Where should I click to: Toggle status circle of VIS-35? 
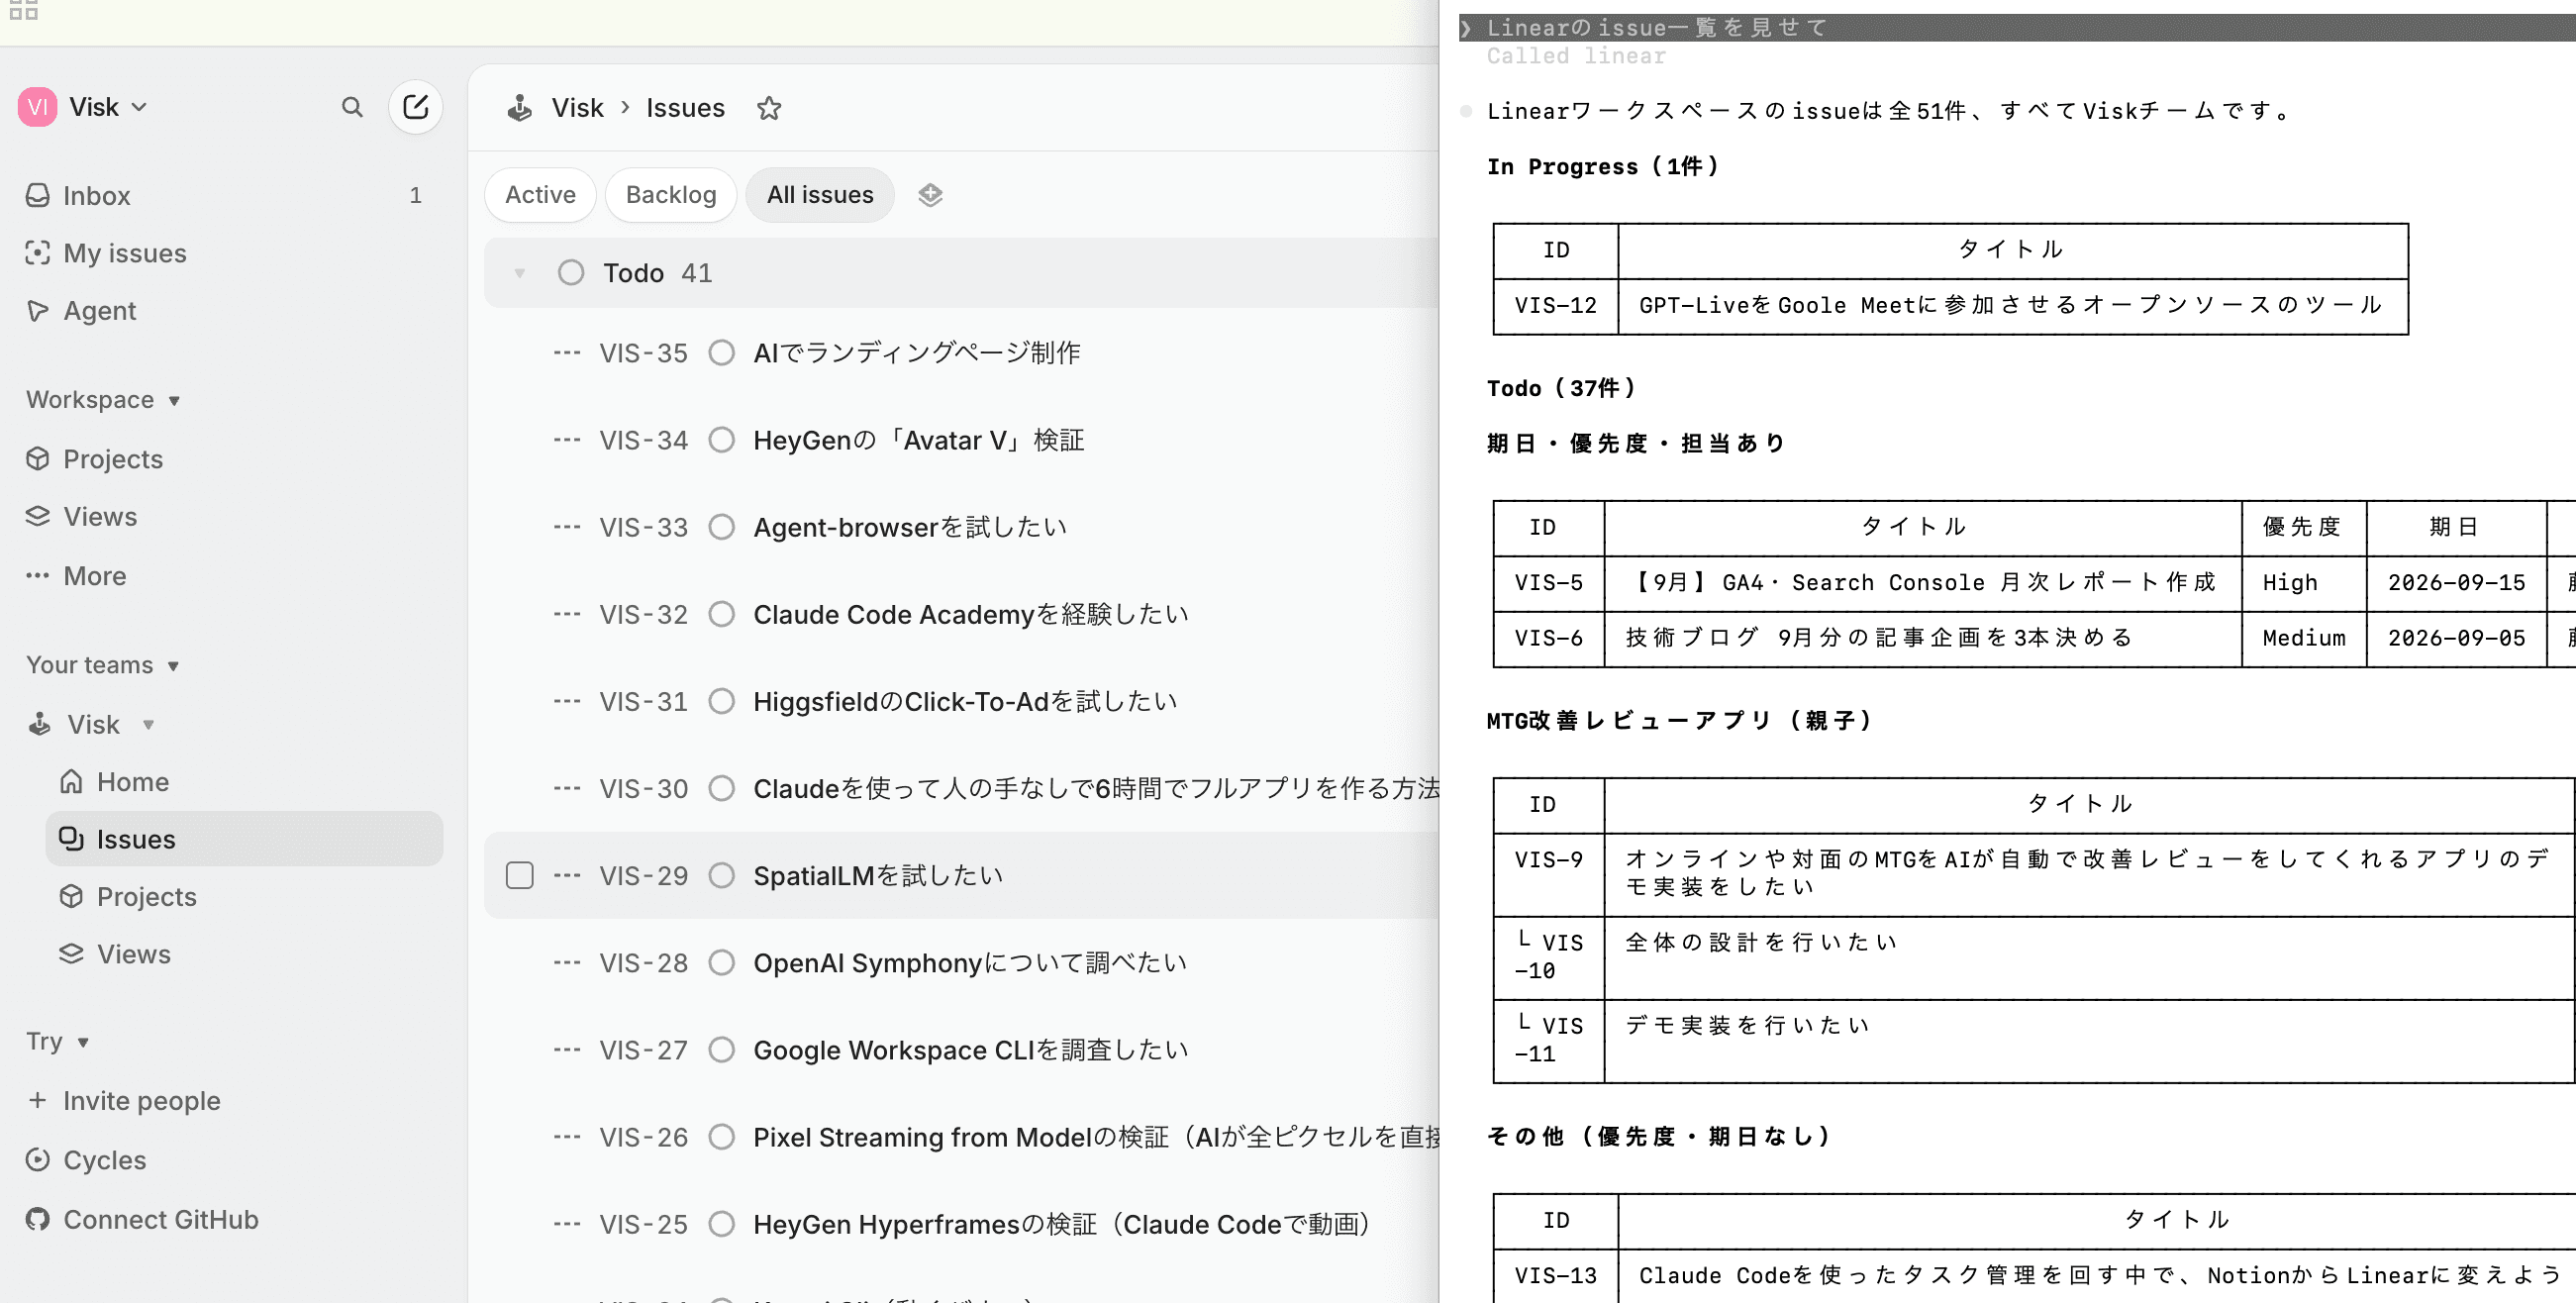click(x=721, y=353)
